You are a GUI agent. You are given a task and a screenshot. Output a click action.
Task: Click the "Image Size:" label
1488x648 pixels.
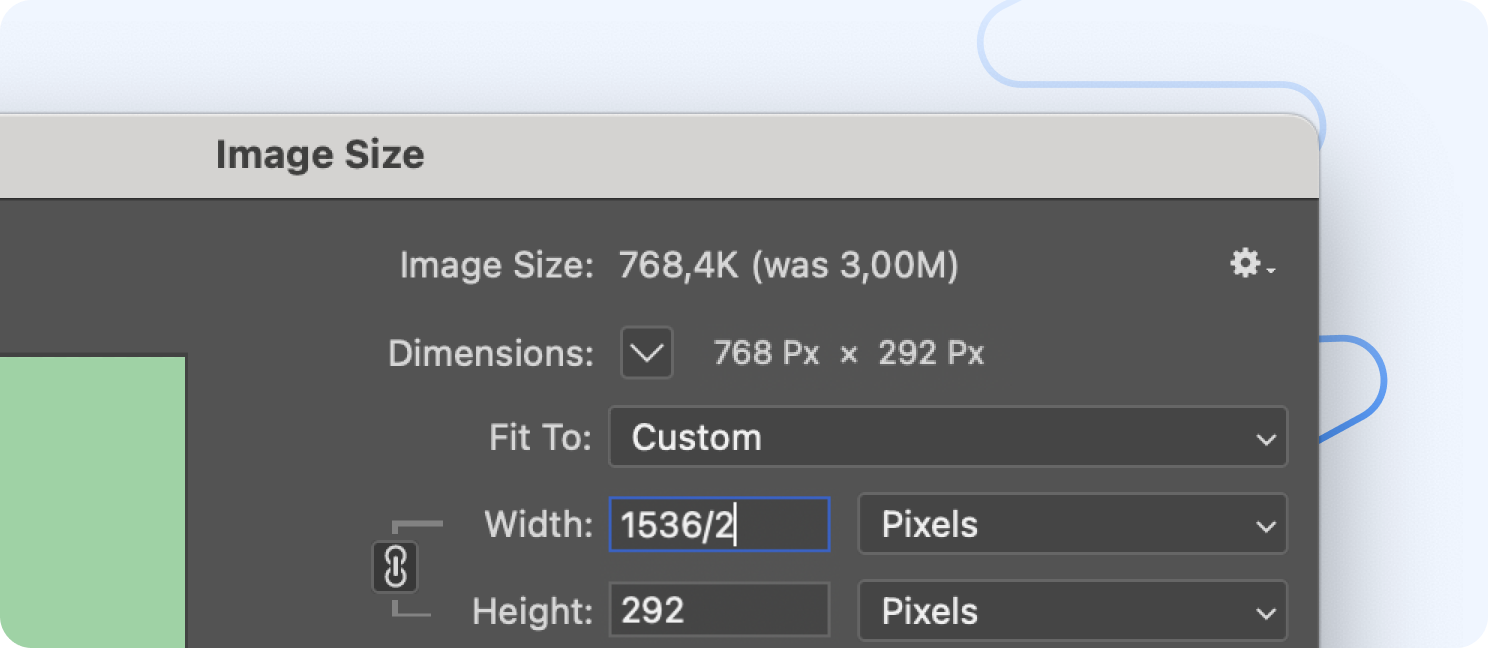[x=496, y=265]
